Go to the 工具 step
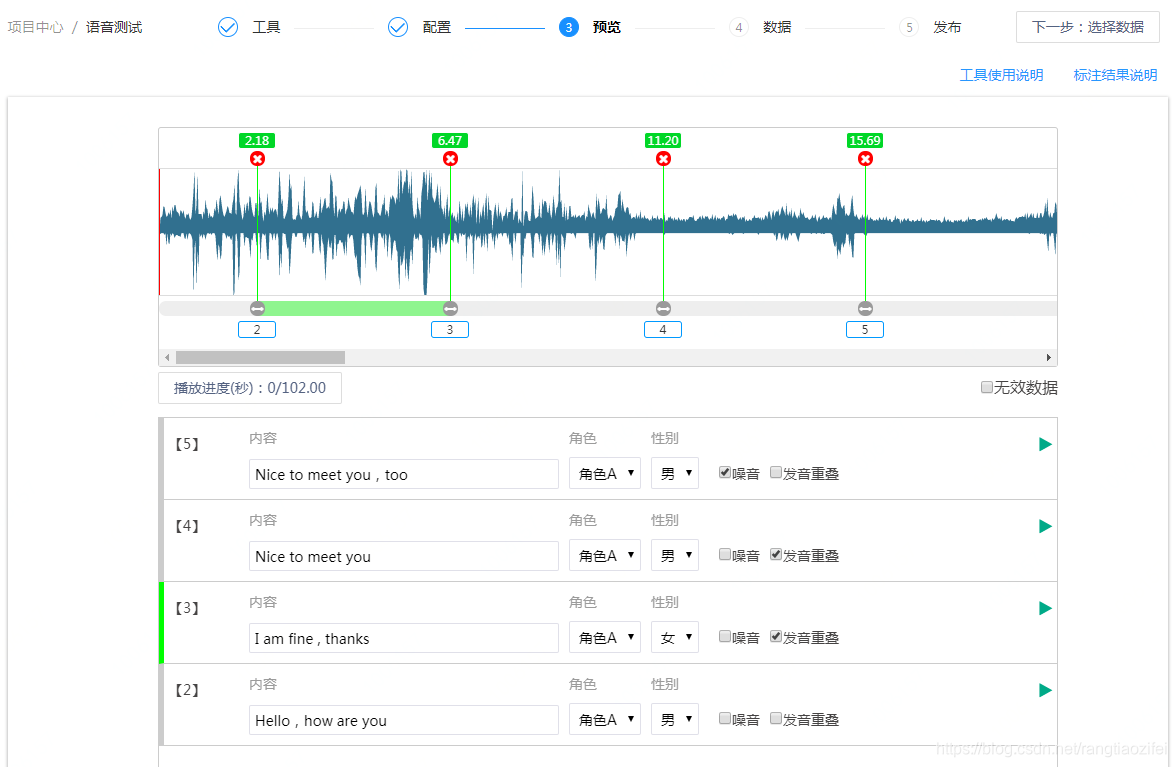This screenshot has width=1176, height=767. point(250,27)
